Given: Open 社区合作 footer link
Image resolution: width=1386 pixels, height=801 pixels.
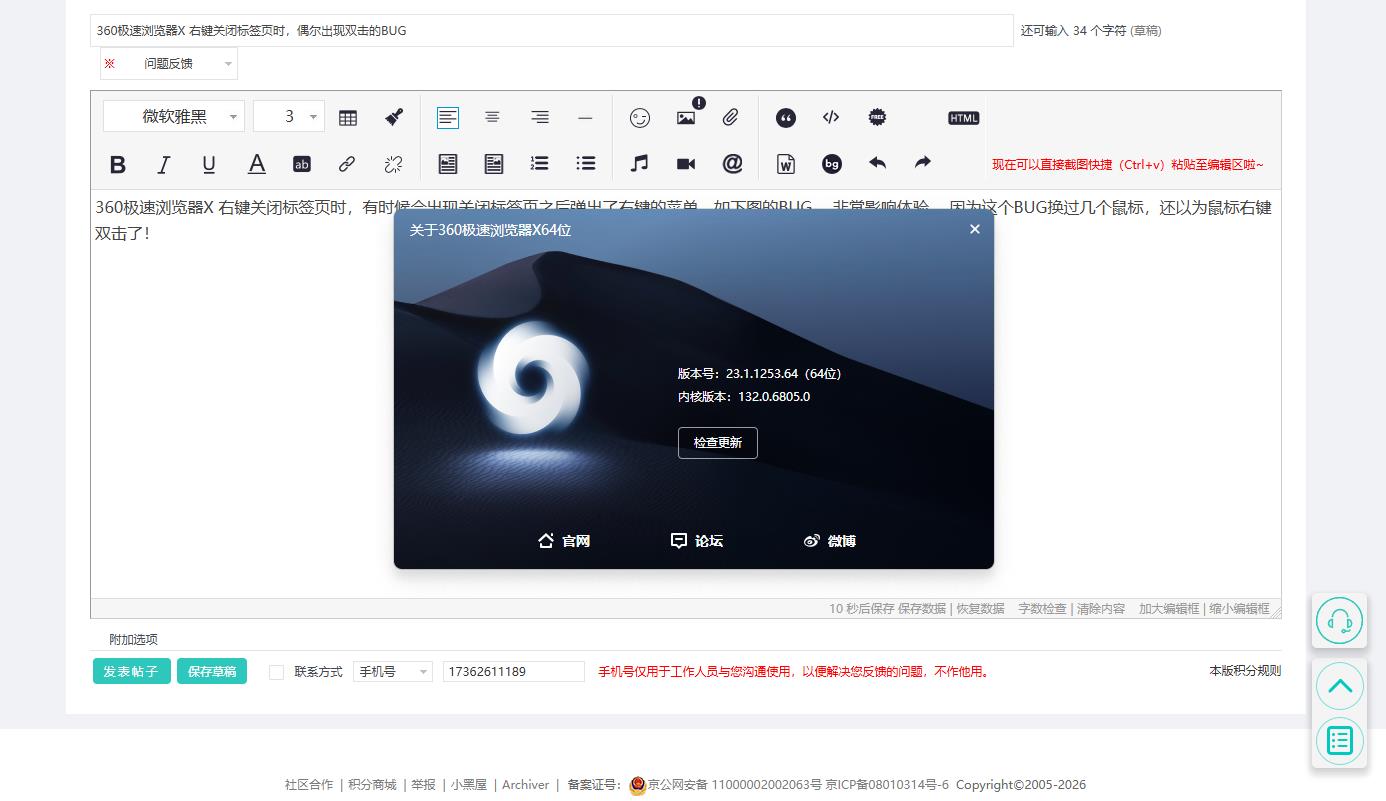Looking at the screenshot, I should pos(309,785).
